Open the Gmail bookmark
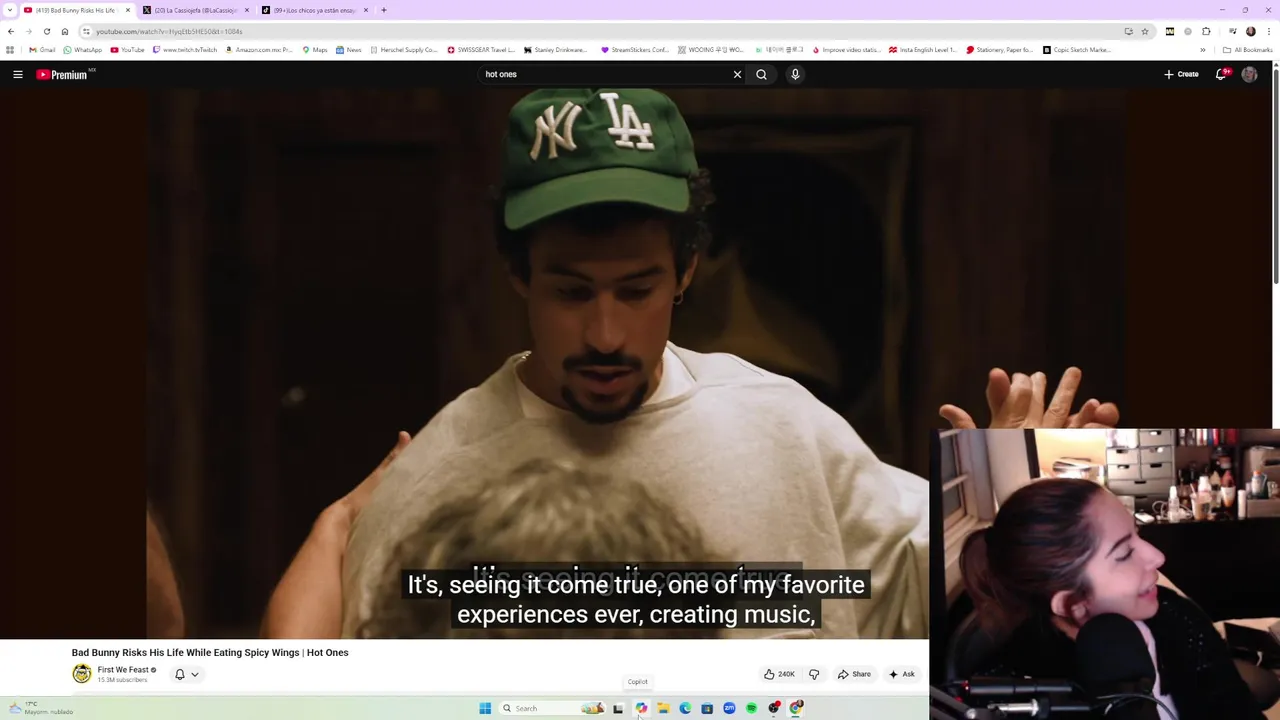 click(42, 50)
